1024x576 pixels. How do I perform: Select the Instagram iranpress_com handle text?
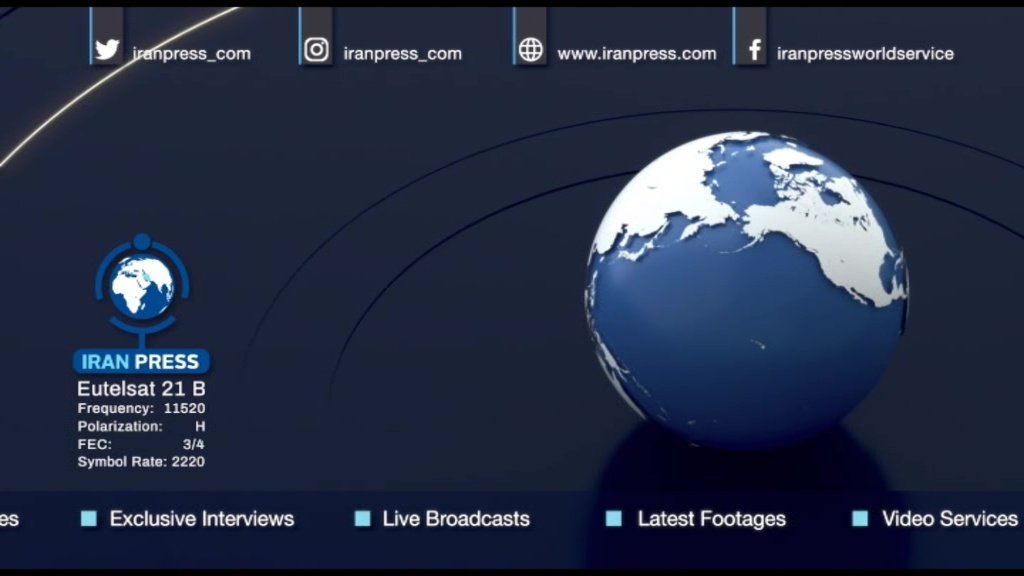(402, 54)
